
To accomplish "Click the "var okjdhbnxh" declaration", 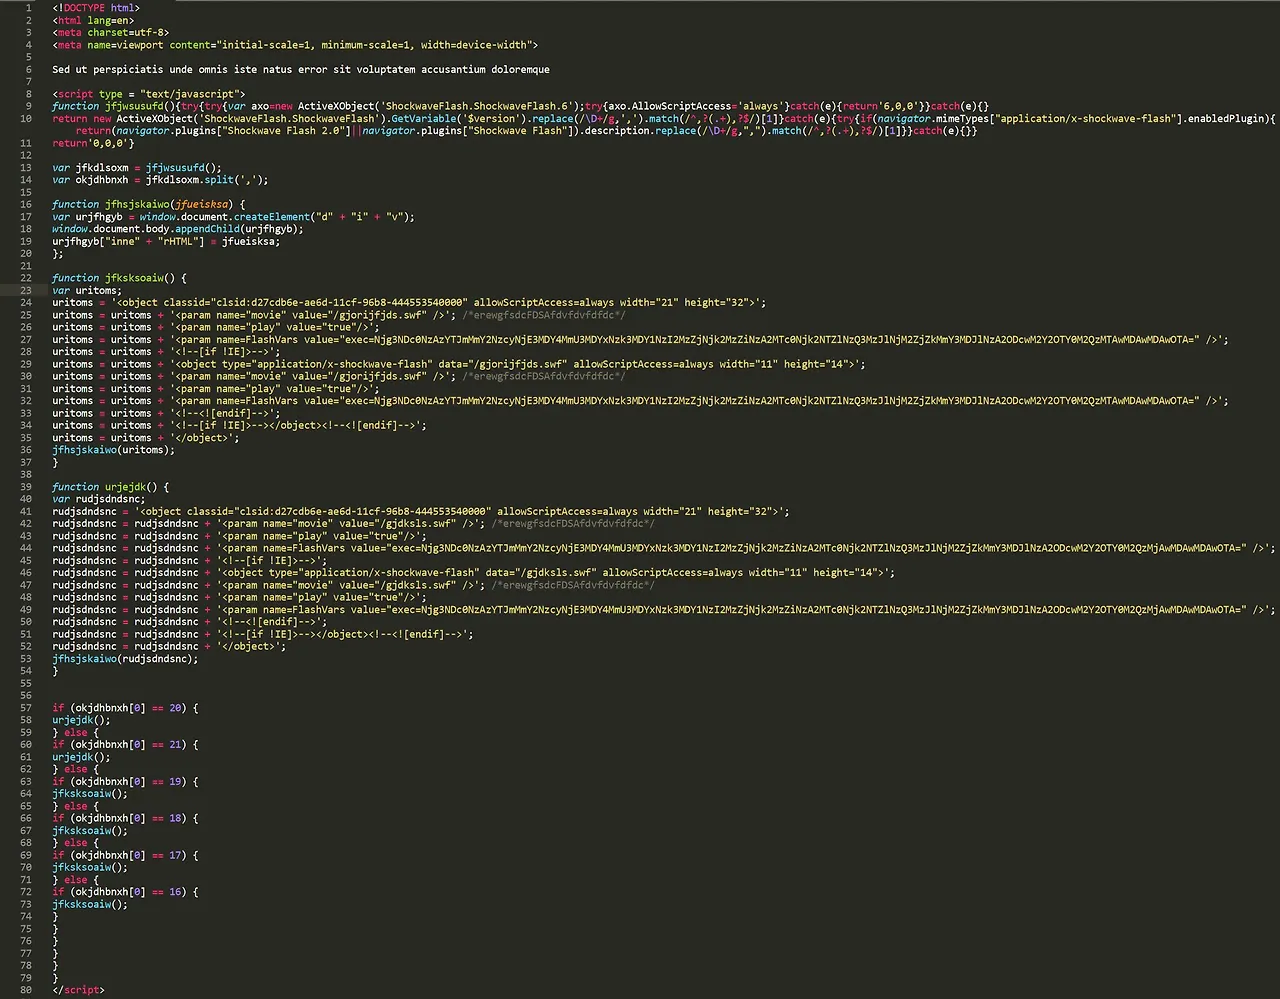I will [x=160, y=180].
